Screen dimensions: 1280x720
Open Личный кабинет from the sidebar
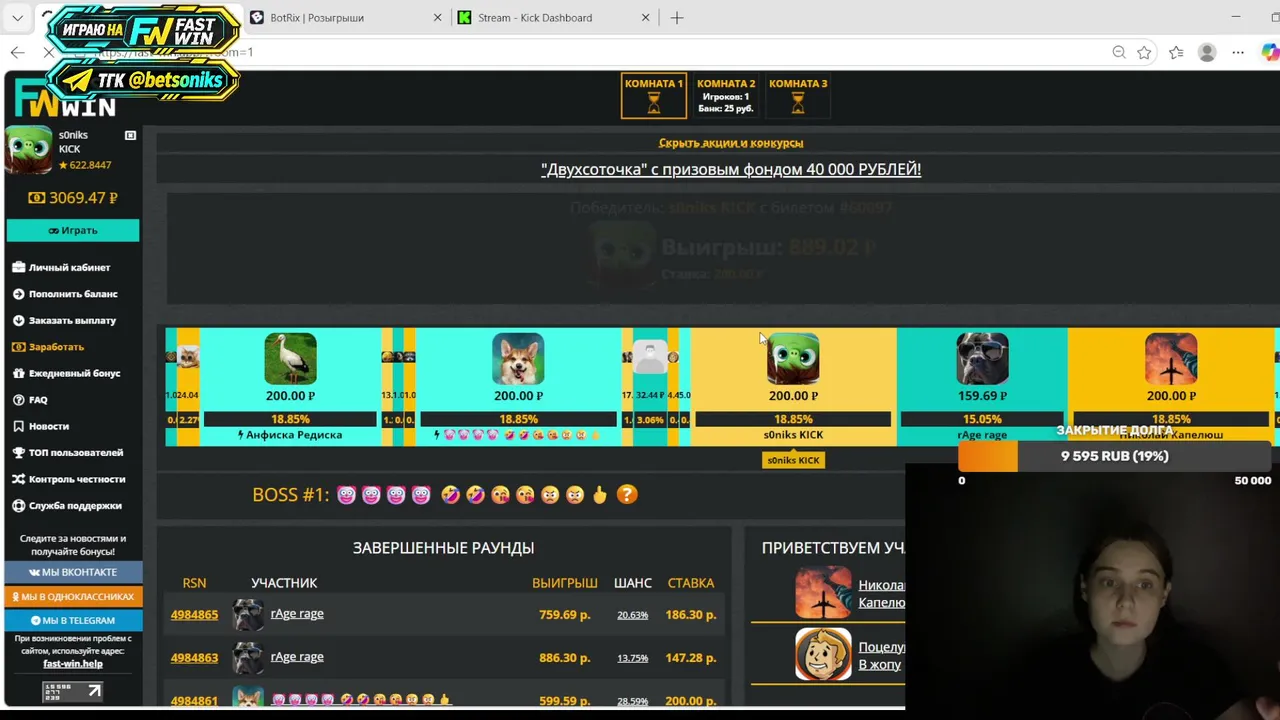[62, 267]
